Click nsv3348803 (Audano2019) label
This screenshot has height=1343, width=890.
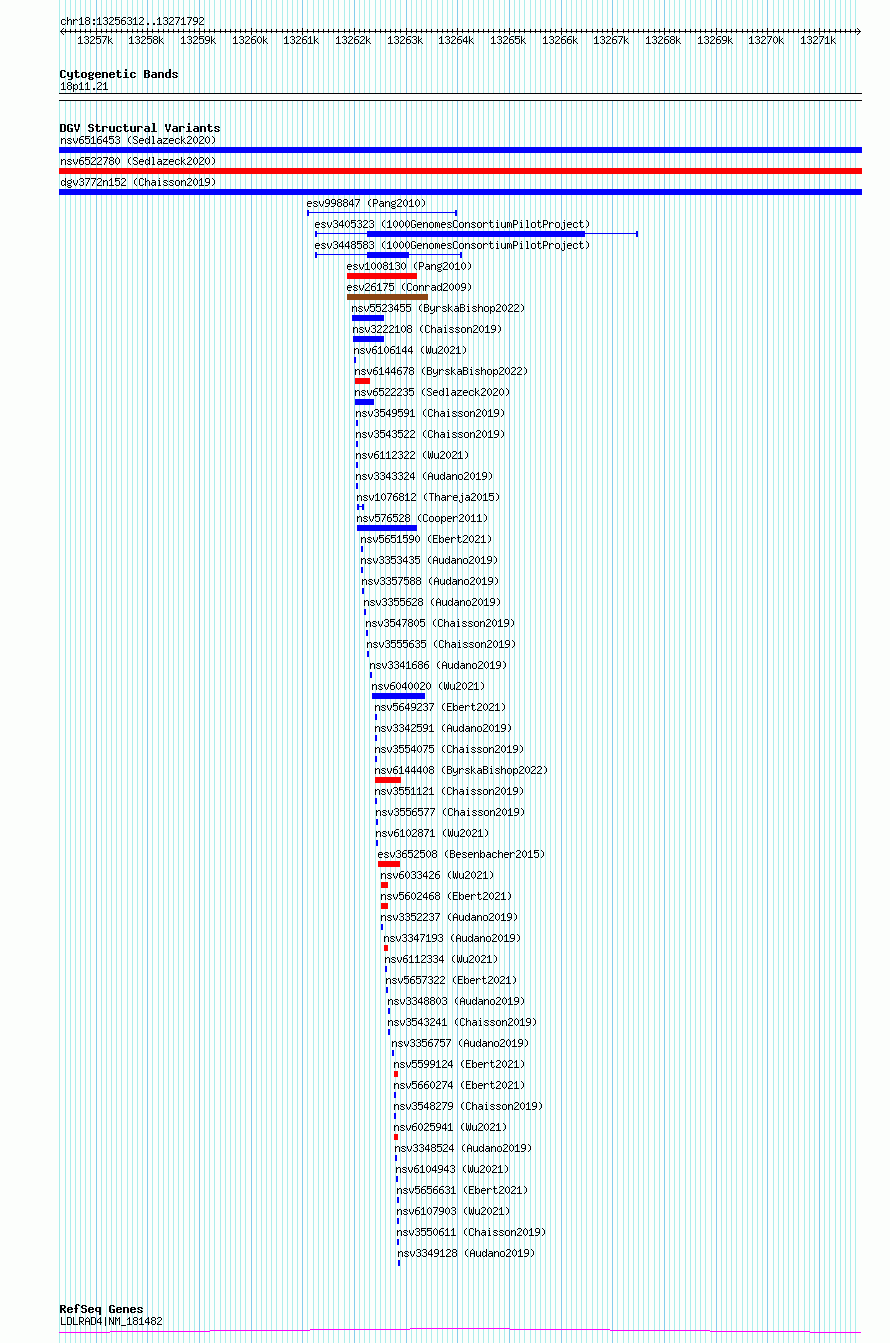[x=457, y=1001]
